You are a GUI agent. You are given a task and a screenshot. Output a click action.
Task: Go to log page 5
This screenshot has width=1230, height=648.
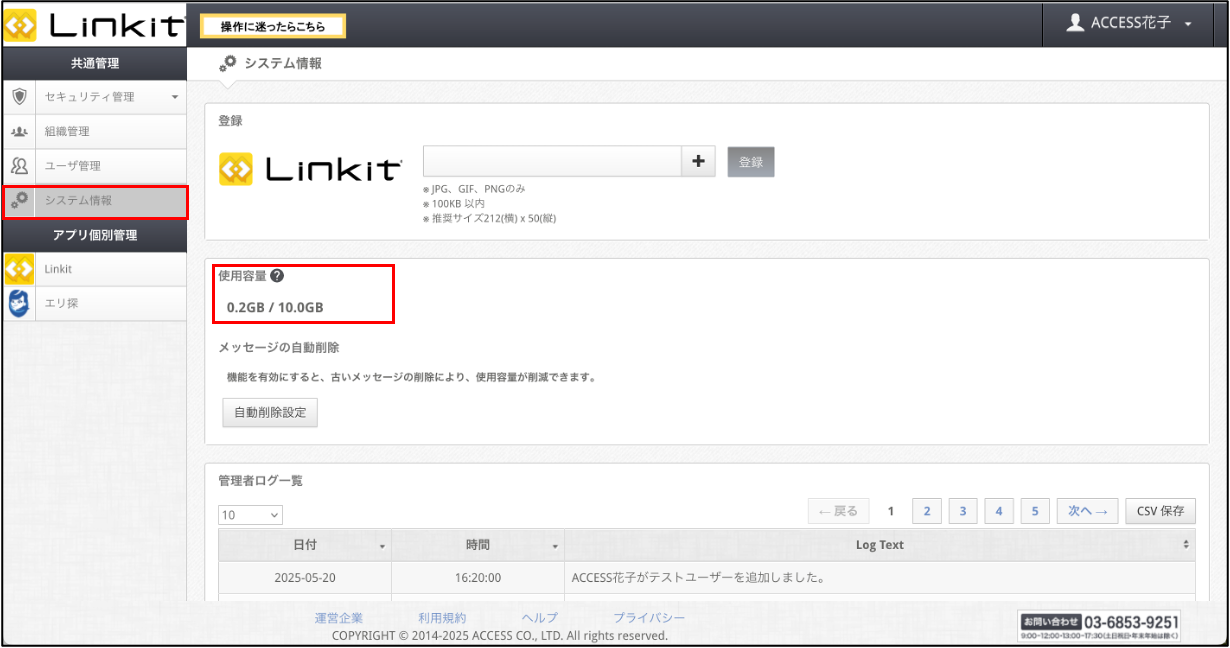1035,511
